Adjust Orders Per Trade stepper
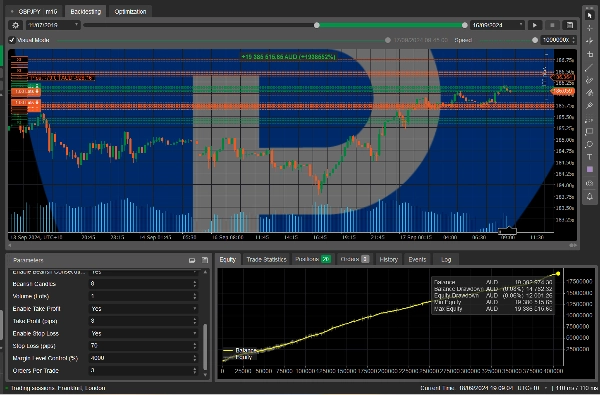The height and width of the screenshot is (395, 600). [195, 371]
